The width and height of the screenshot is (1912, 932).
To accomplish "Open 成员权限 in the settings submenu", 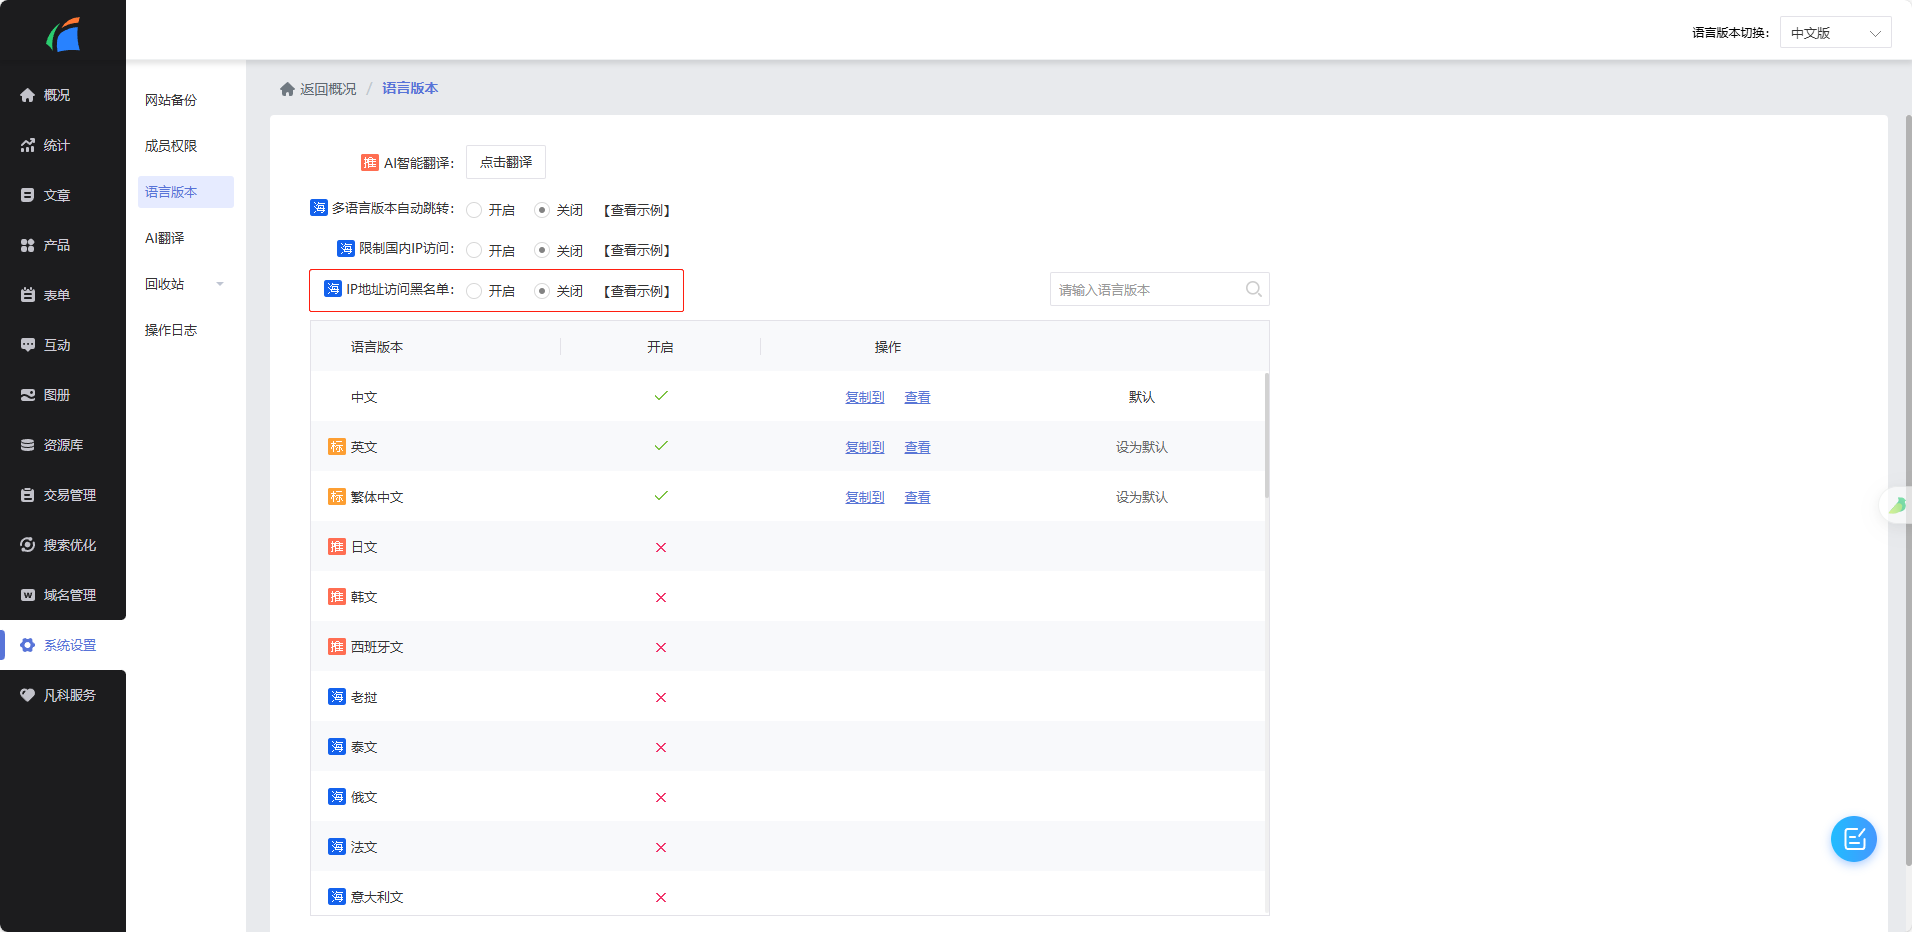I will pos(171,146).
